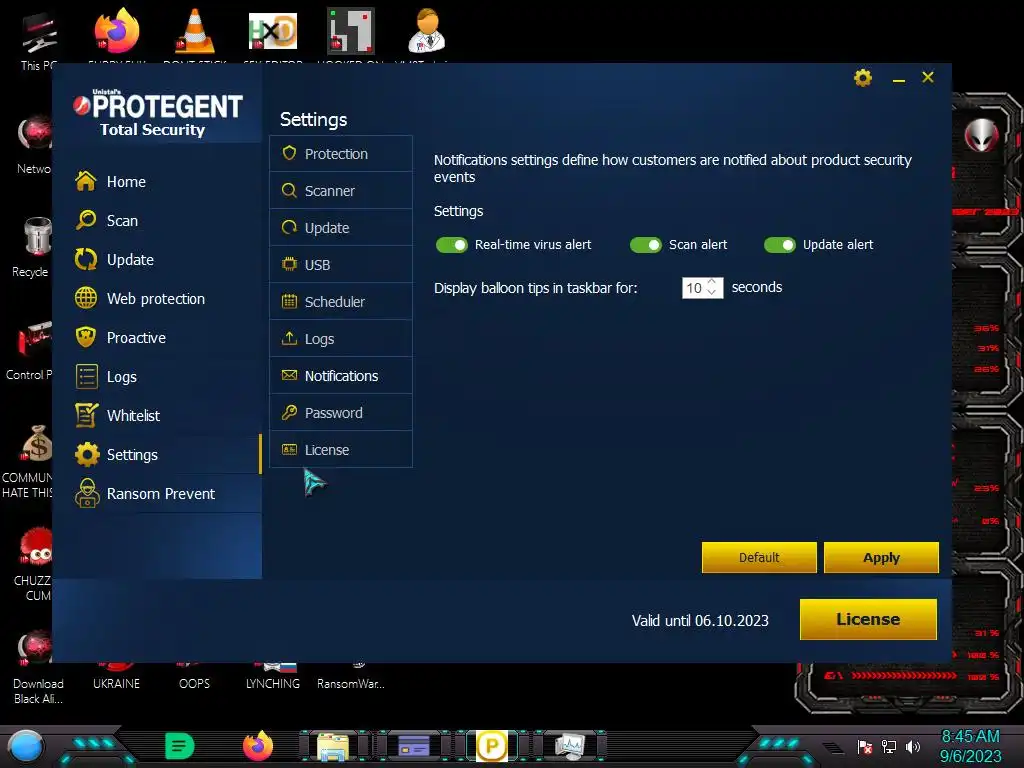1024x768 pixels.
Task: Select Web protection in the sidebar
Action: click(157, 298)
